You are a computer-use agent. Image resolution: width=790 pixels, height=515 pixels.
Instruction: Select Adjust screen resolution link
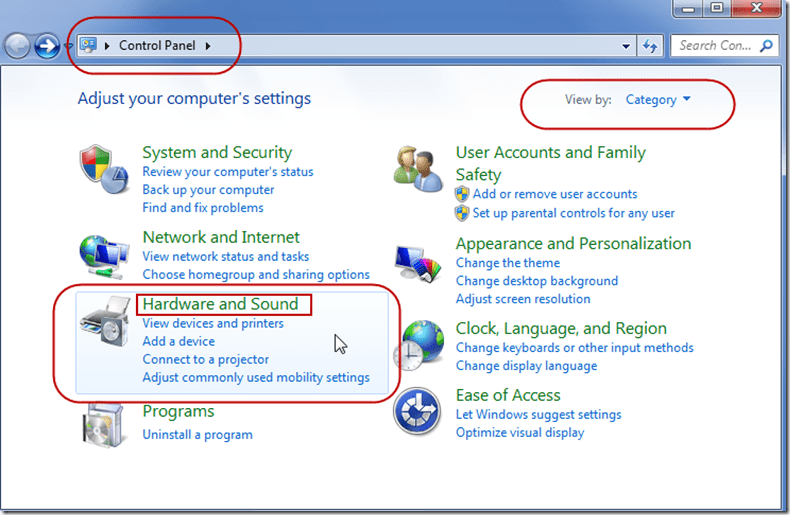523,299
